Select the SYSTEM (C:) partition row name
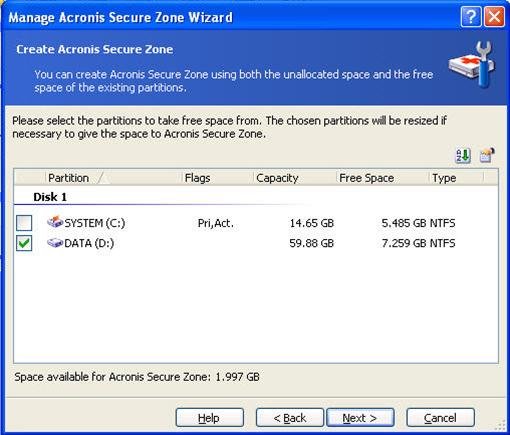 point(95,223)
